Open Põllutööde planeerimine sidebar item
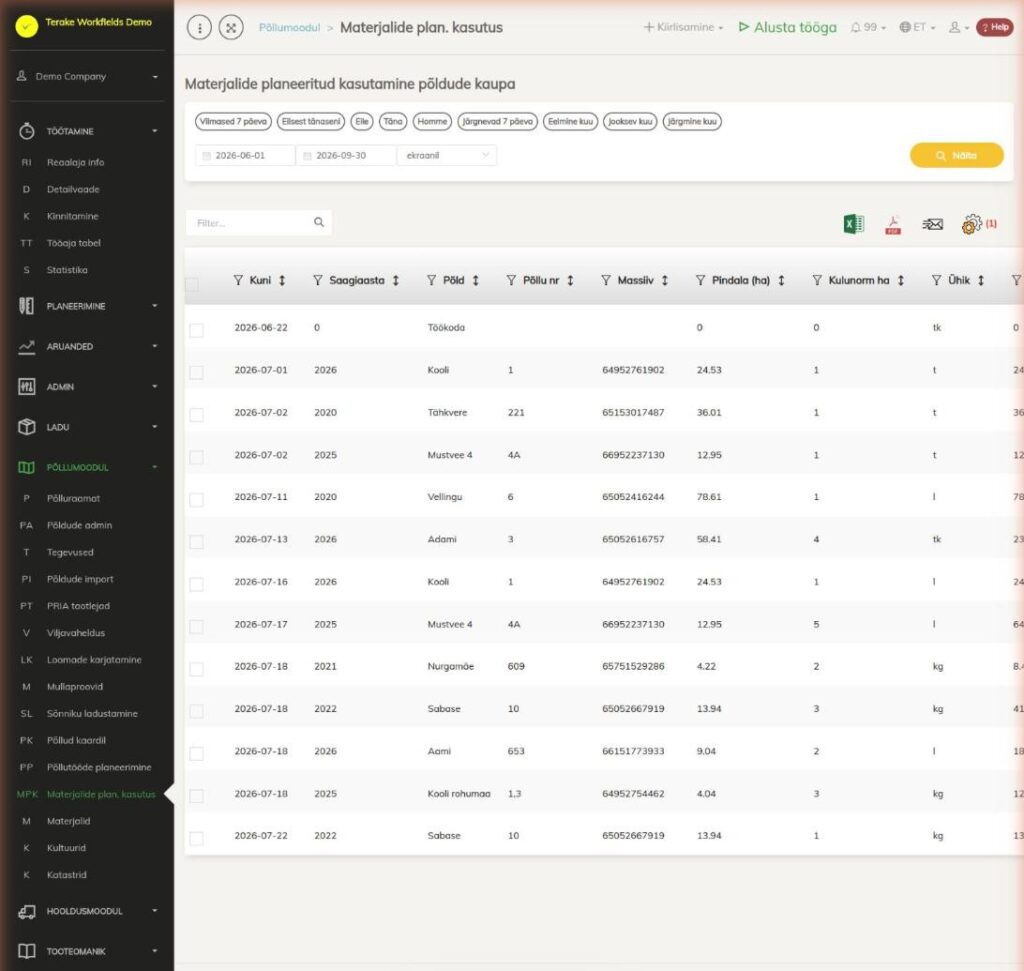The width and height of the screenshot is (1024, 971). [x=99, y=767]
